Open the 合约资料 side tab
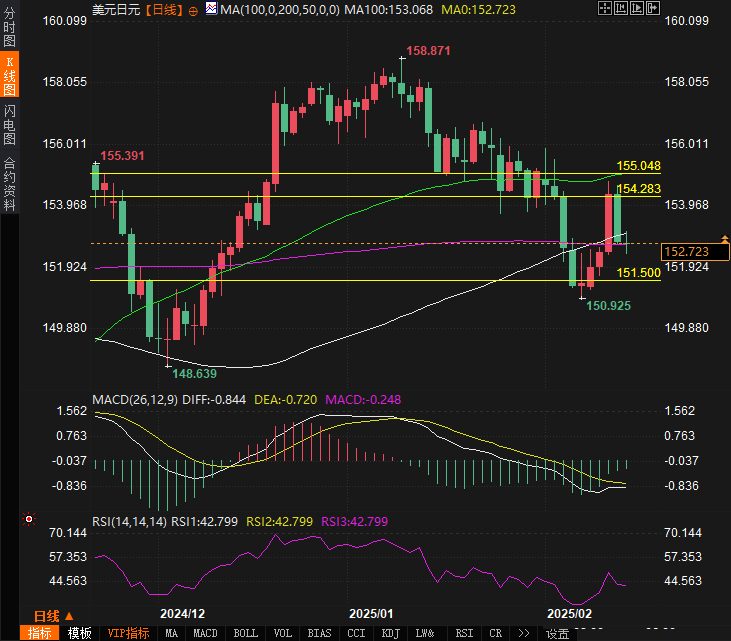The width and height of the screenshot is (731, 641). click(9, 184)
